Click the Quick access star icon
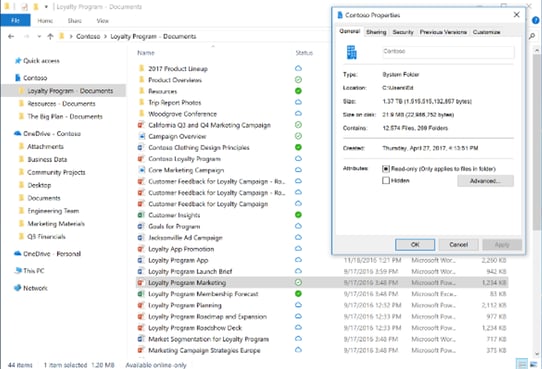Screen dimensions: 542x369 click(x=18, y=61)
